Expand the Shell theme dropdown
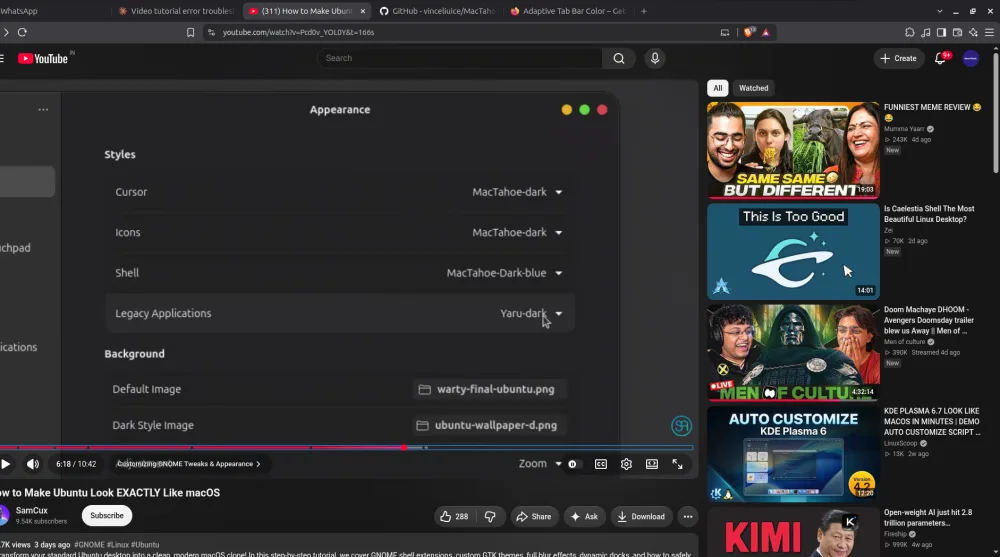 (504, 272)
